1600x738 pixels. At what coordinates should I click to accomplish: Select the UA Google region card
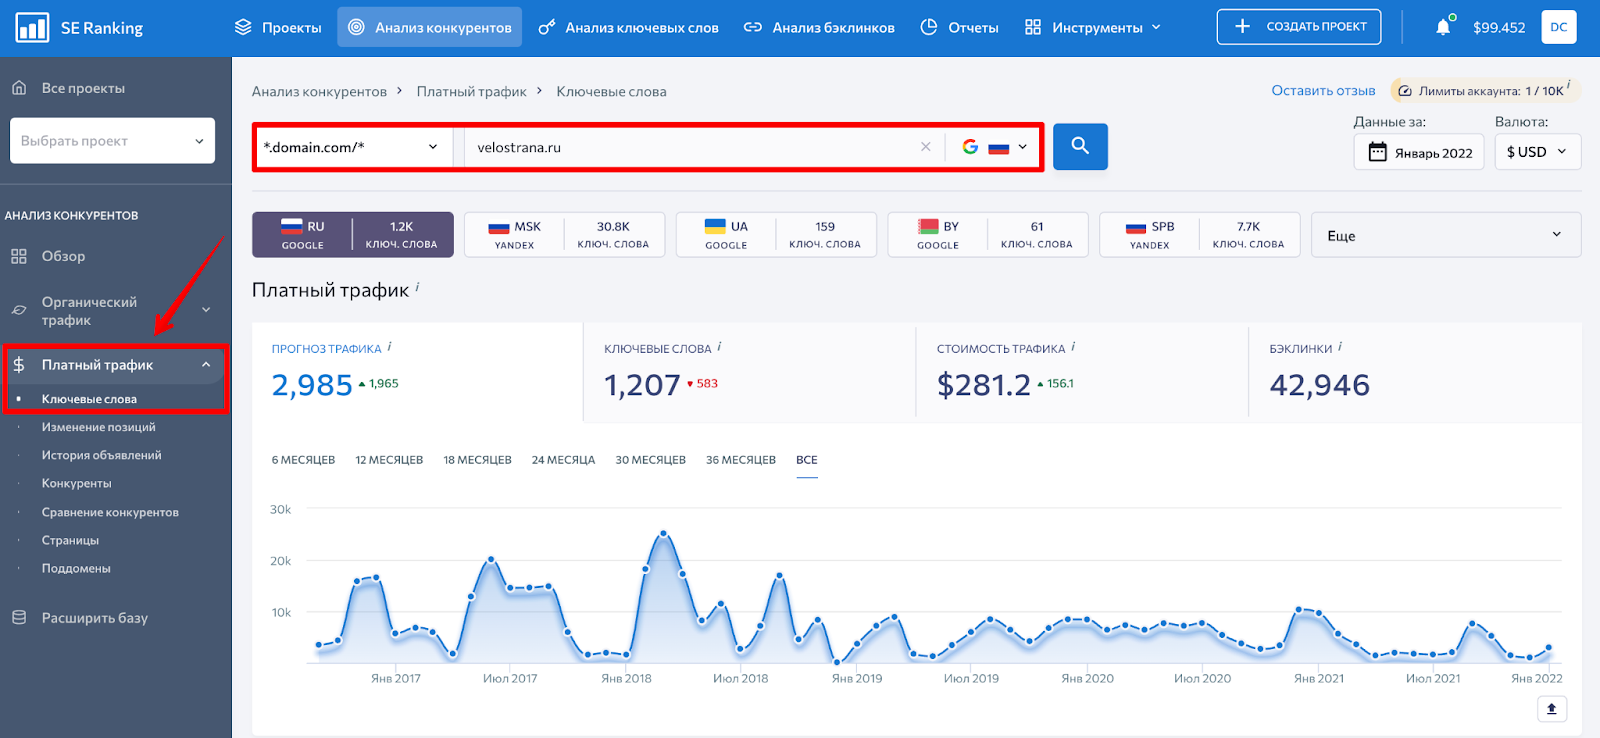(x=776, y=235)
